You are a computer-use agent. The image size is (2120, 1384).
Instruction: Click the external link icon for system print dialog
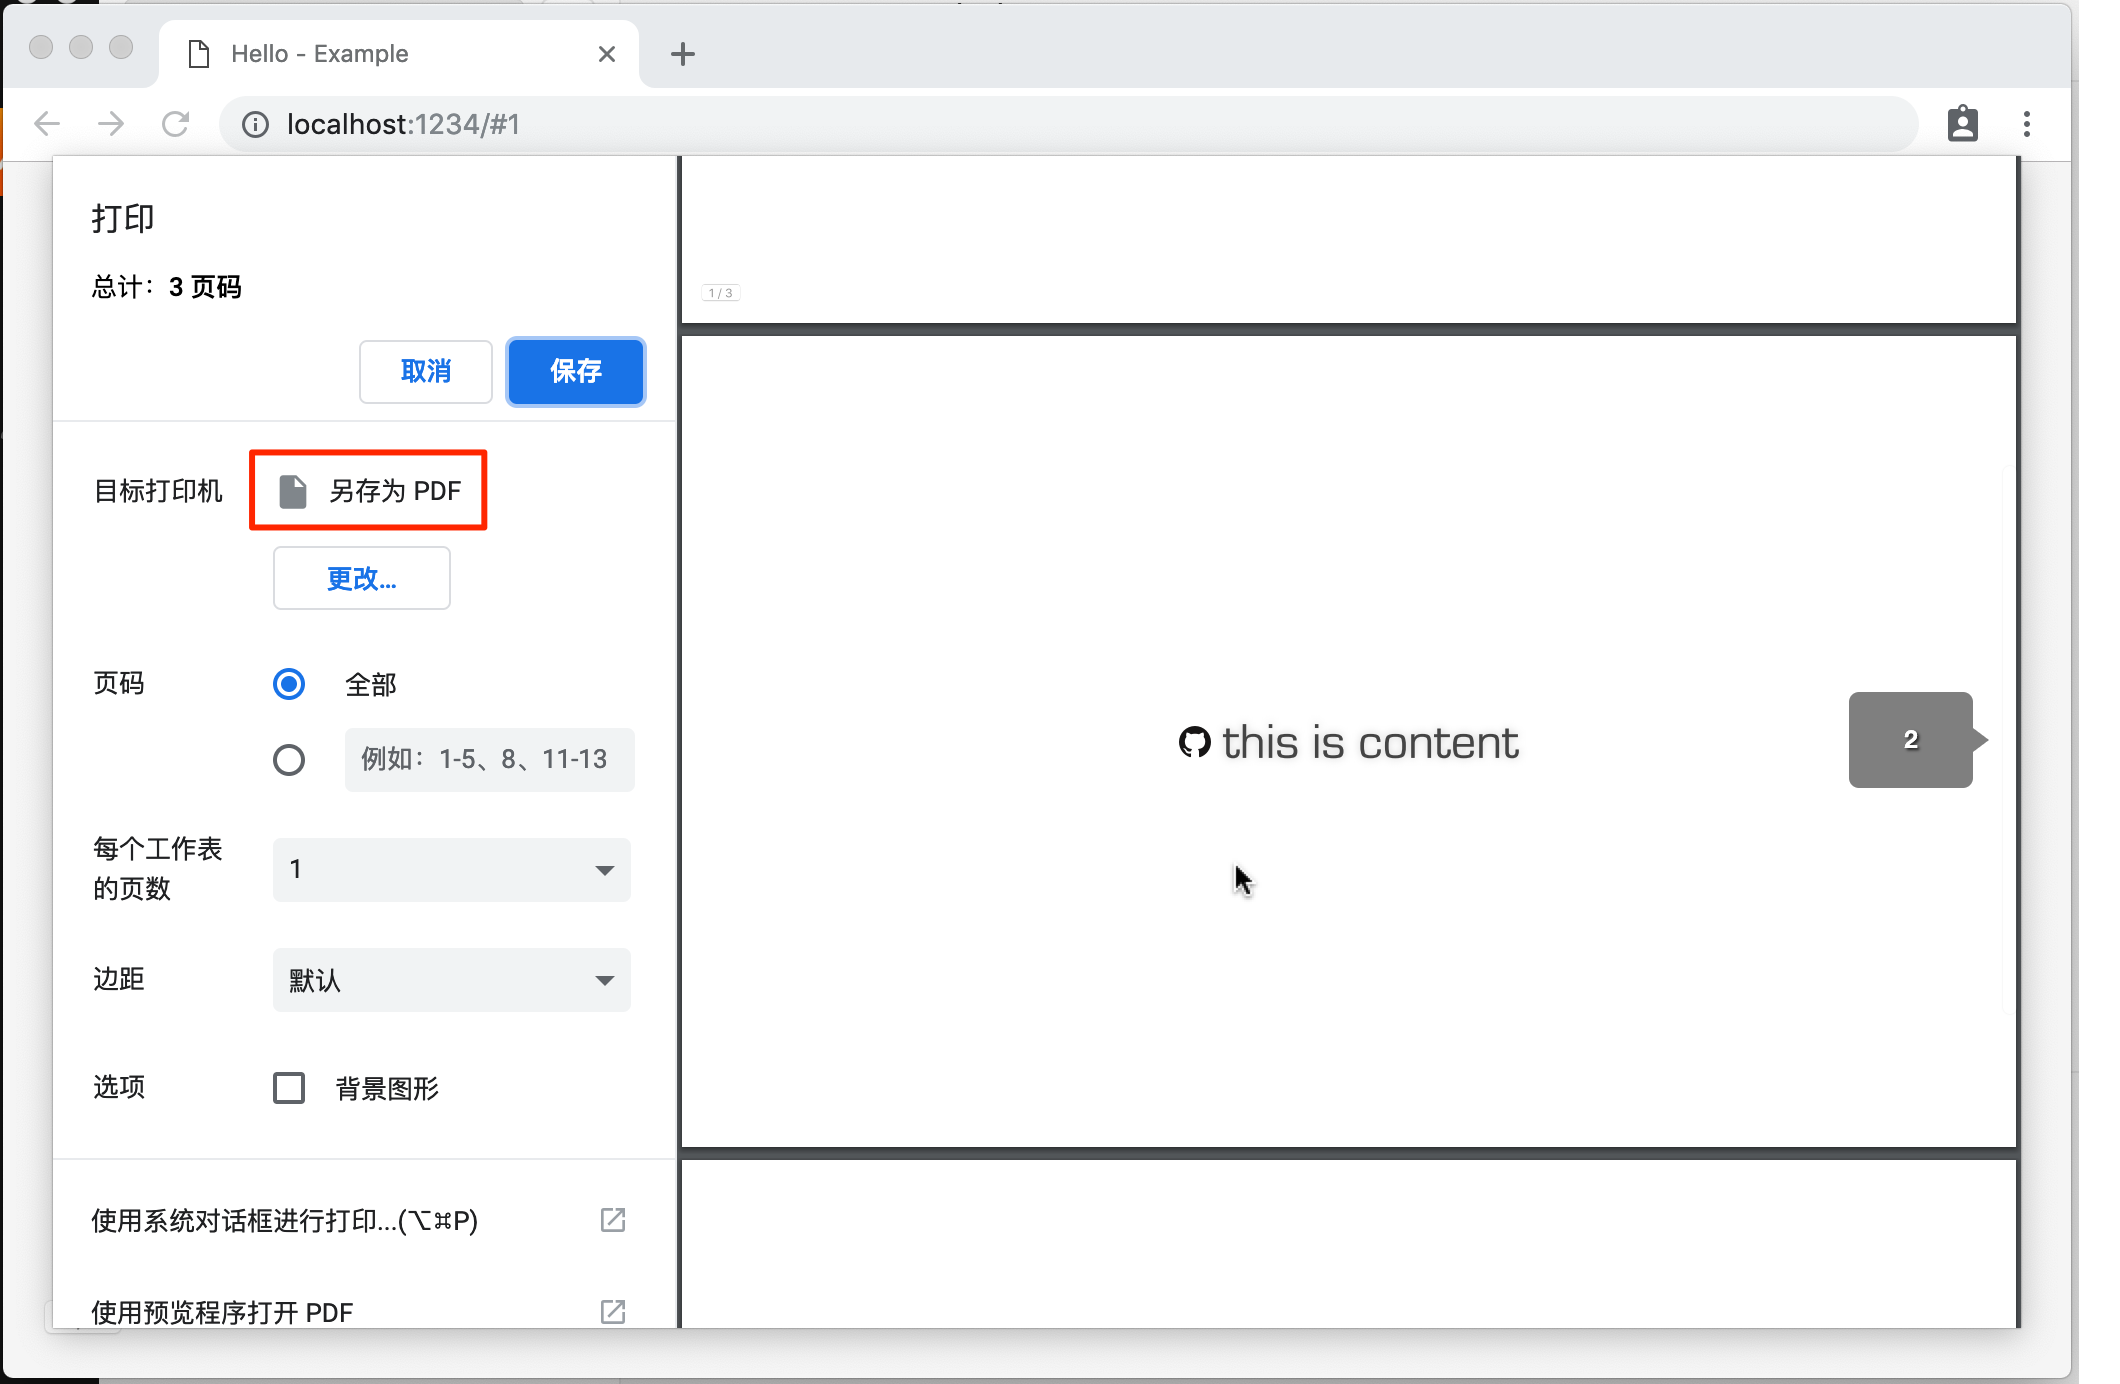pos(612,1220)
